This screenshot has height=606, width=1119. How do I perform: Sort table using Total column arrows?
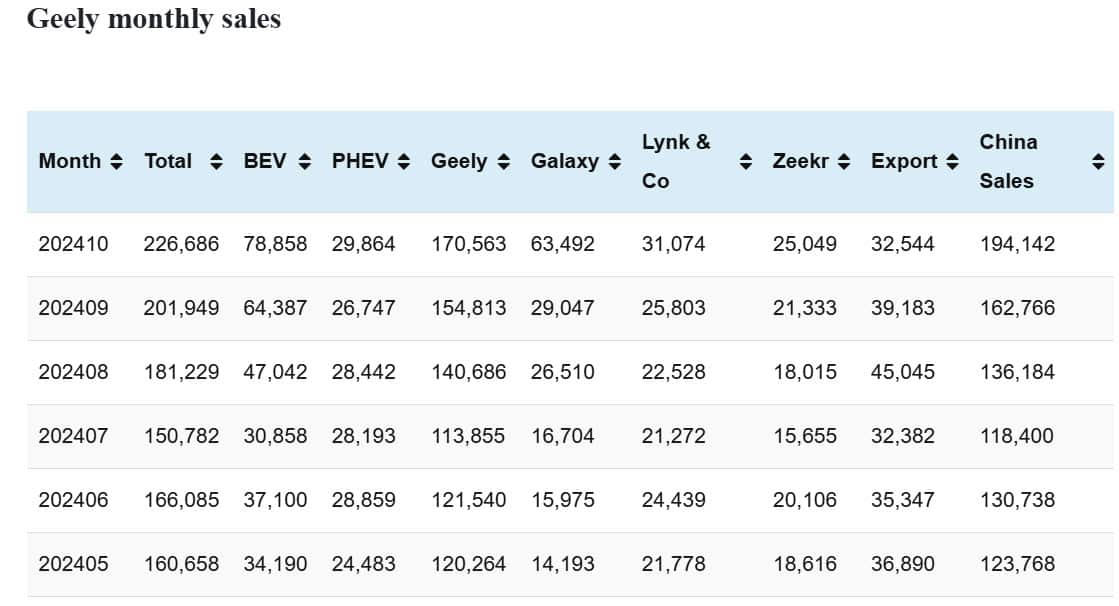(x=216, y=161)
